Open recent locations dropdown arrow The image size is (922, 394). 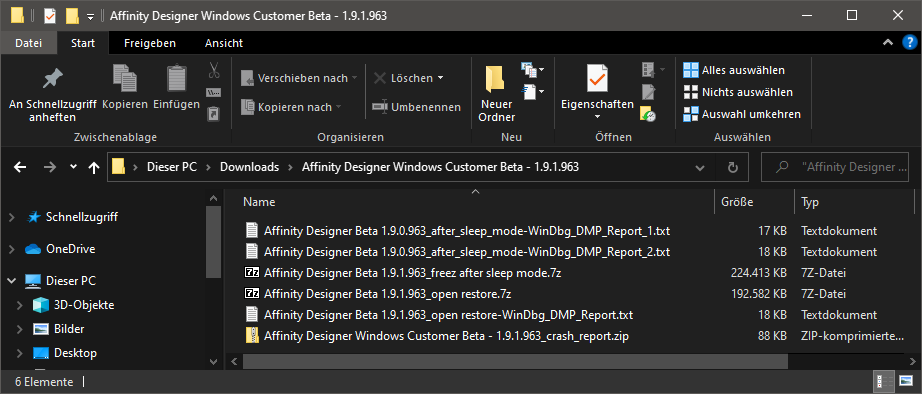pos(73,167)
